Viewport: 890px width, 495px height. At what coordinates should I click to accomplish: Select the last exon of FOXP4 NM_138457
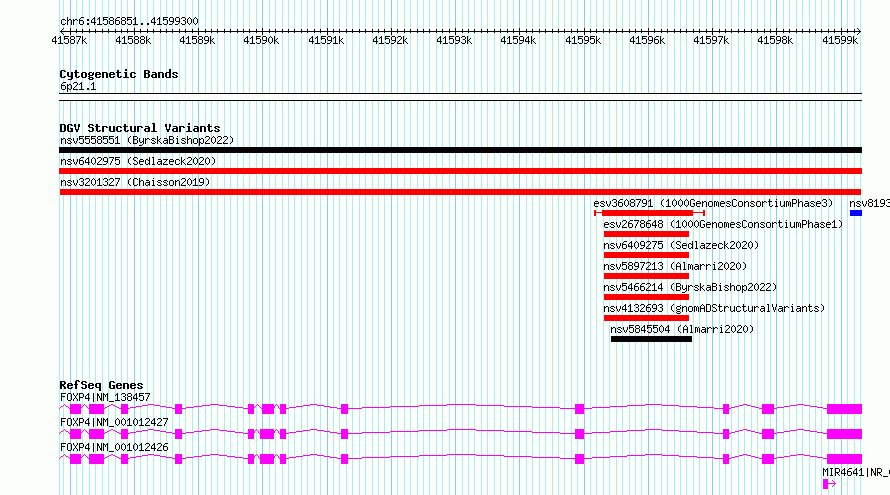click(x=845, y=409)
